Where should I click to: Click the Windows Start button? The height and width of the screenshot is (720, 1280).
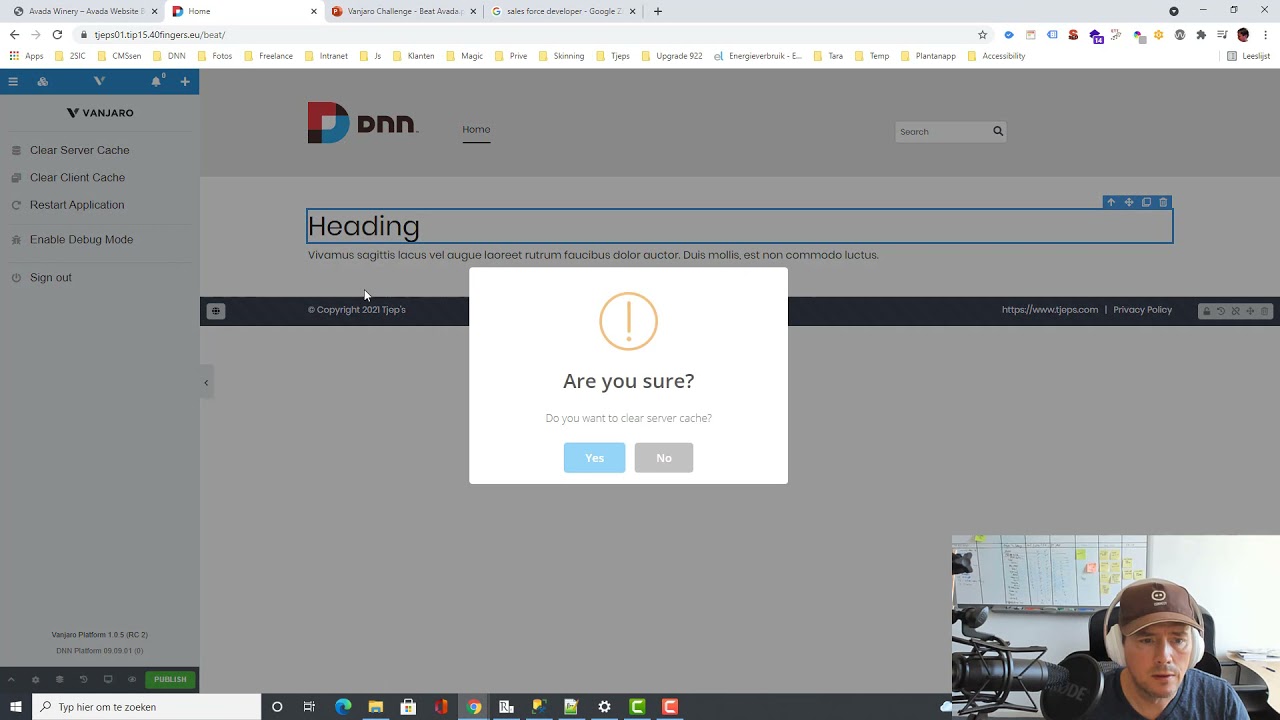coord(16,707)
